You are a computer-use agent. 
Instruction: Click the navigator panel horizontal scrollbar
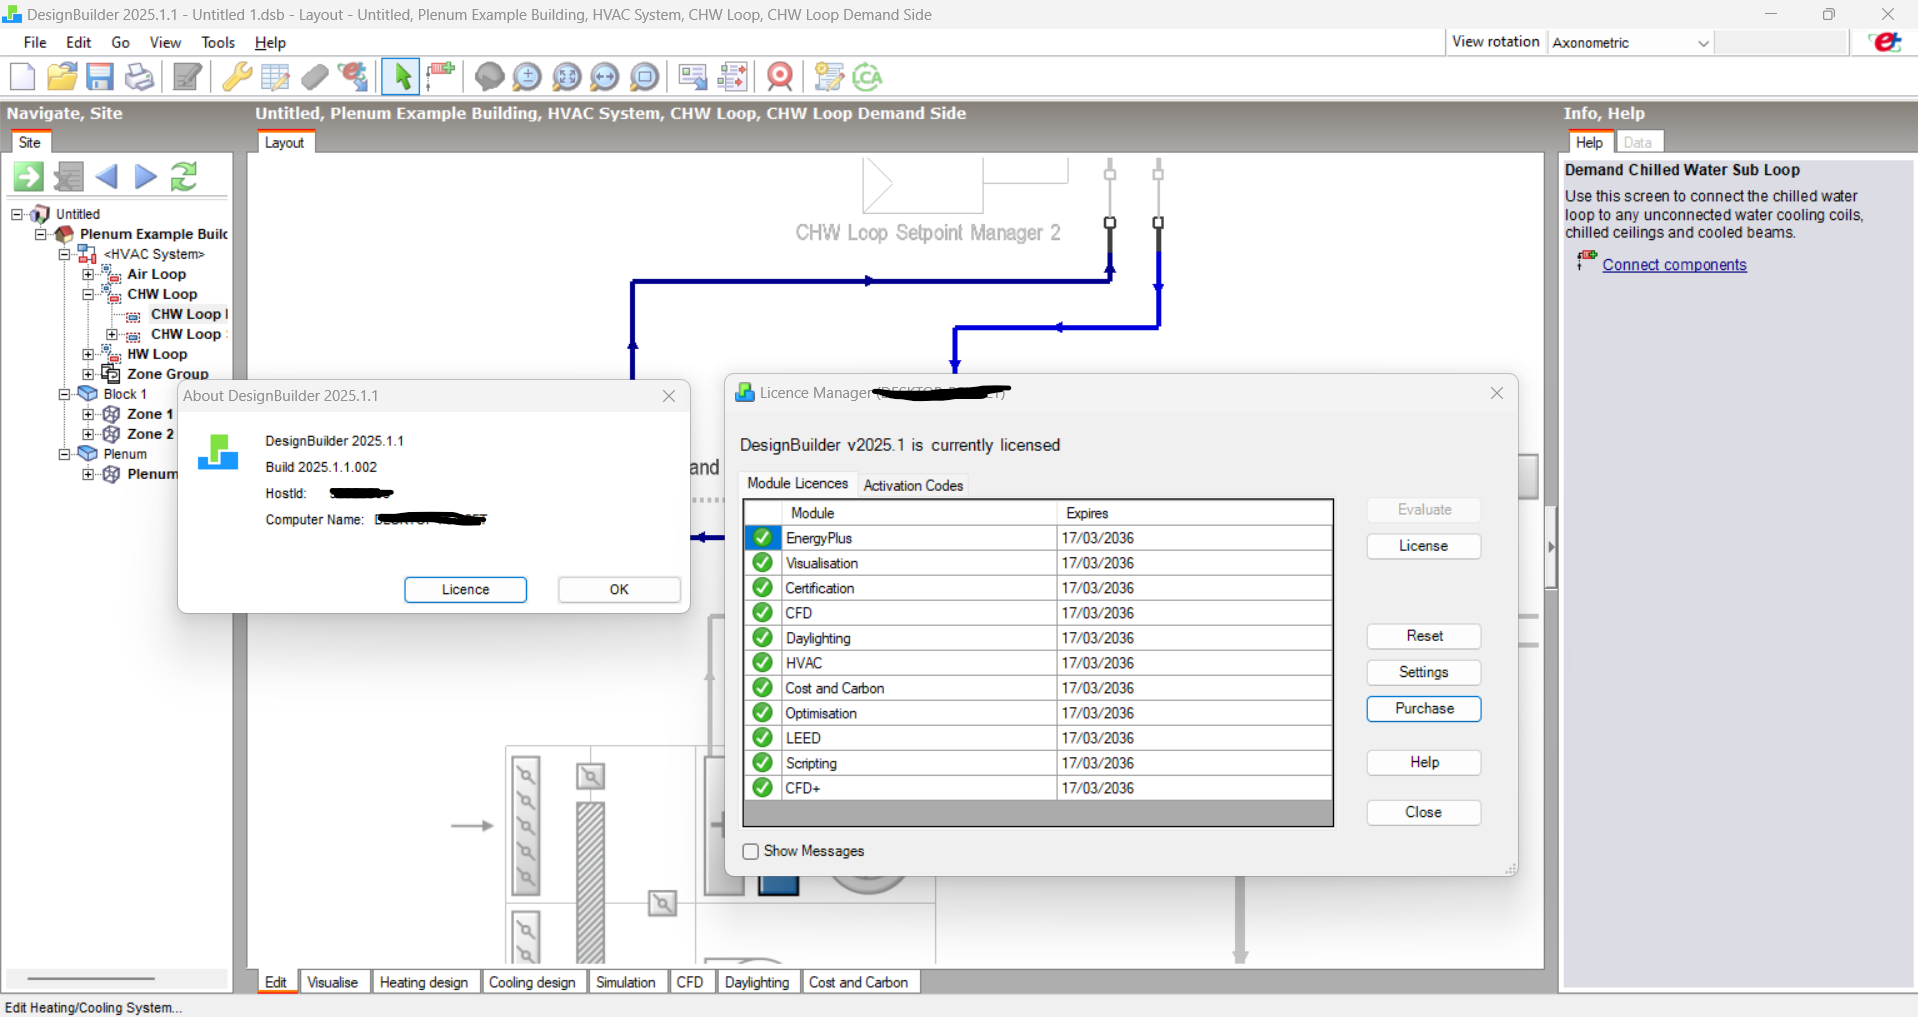click(x=91, y=978)
